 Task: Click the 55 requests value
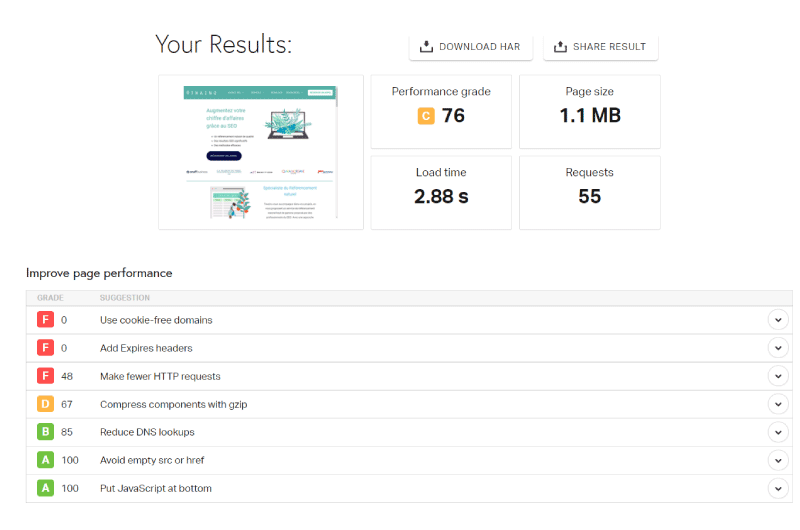point(590,196)
